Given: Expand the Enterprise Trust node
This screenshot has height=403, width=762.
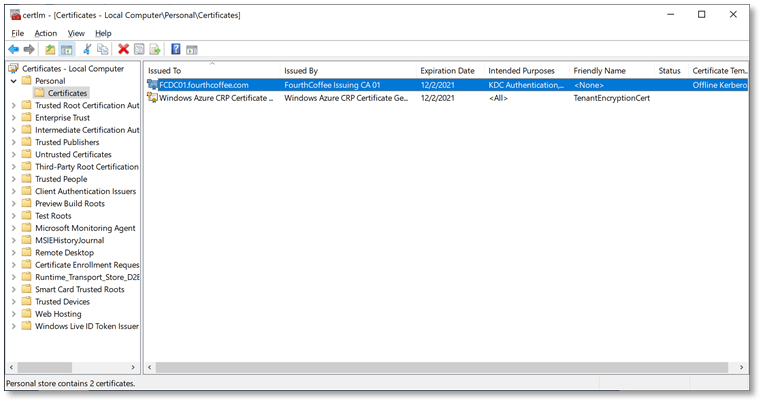Looking at the screenshot, I should point(13,118).
